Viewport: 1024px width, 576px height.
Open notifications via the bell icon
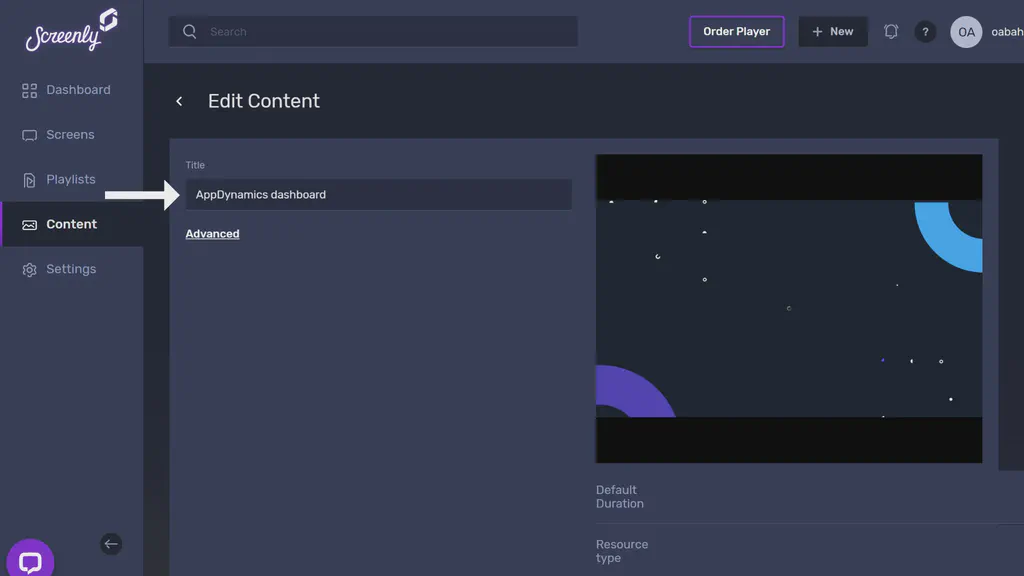click(890, 31)
